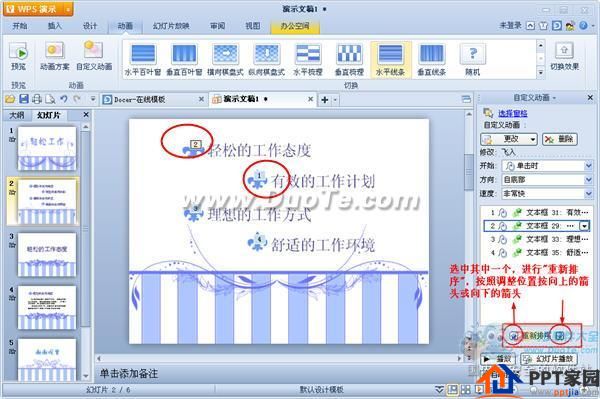Select the 水平梳理 transition
Viewport: 600px width, 399px height.
coord(308,59)
